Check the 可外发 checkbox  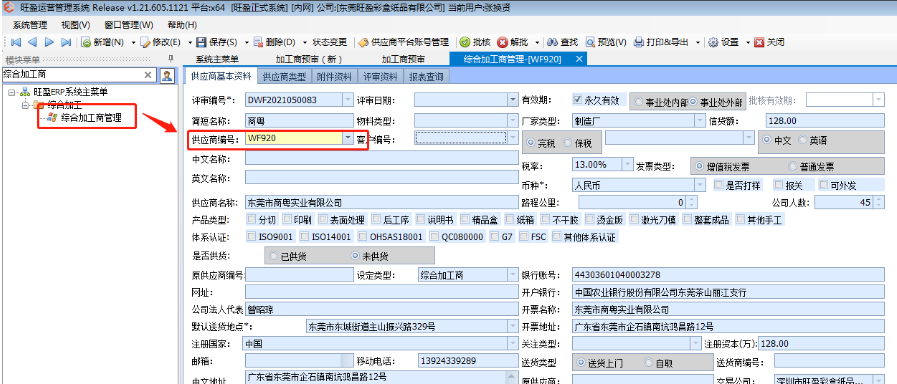point(823,185)
